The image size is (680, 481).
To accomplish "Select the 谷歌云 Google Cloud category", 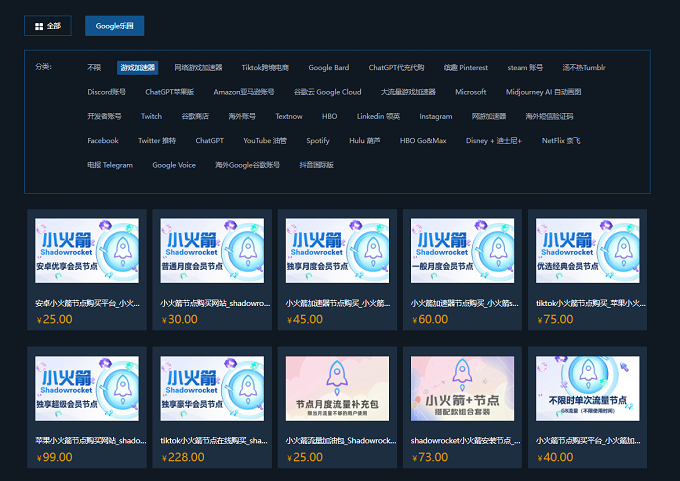I will coord(327,92).
